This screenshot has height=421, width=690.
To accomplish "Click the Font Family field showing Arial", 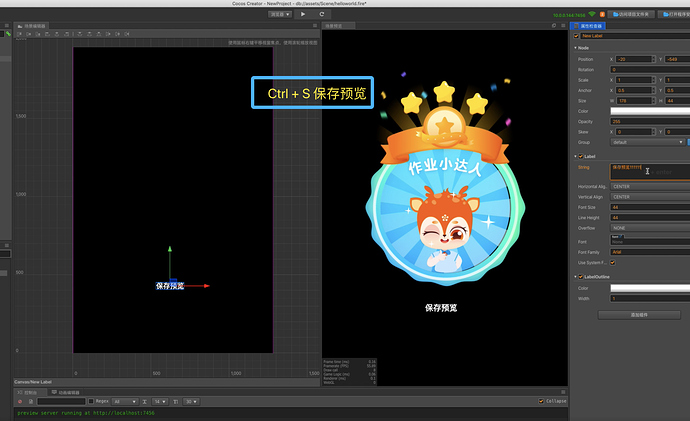I will [650, 252].
